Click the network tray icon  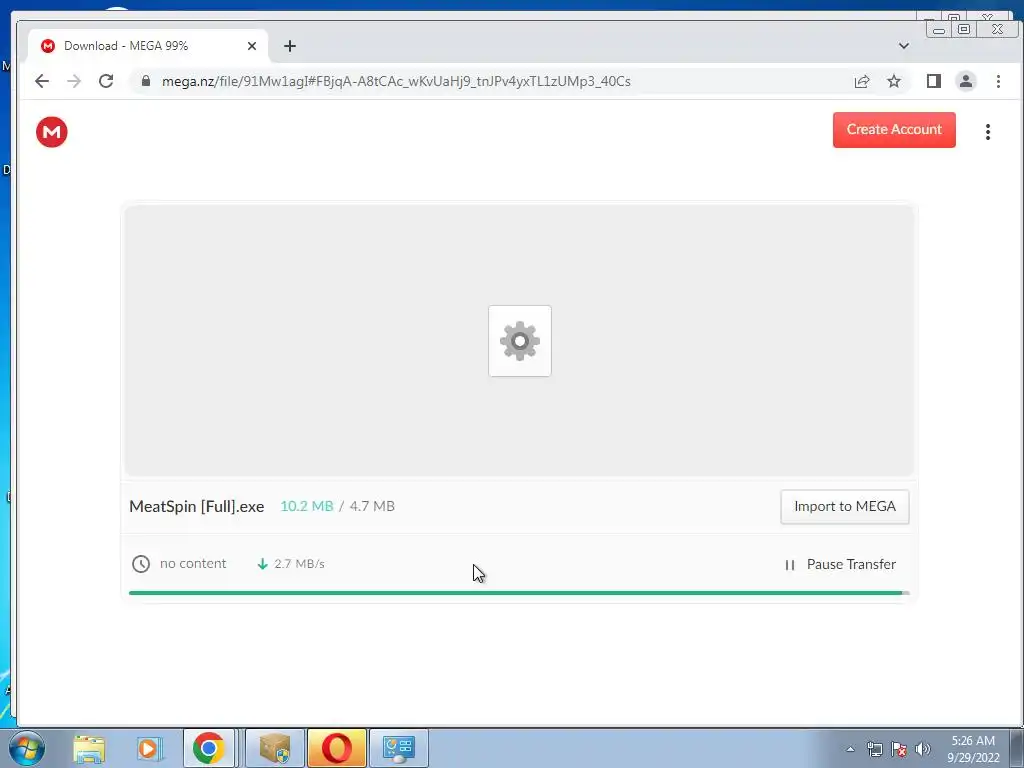coord(874,749)
